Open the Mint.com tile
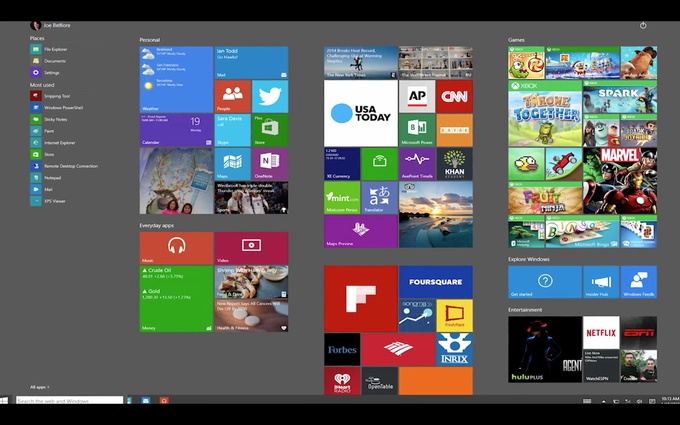This screenshot has width=680, height=425. coord(342,198)
